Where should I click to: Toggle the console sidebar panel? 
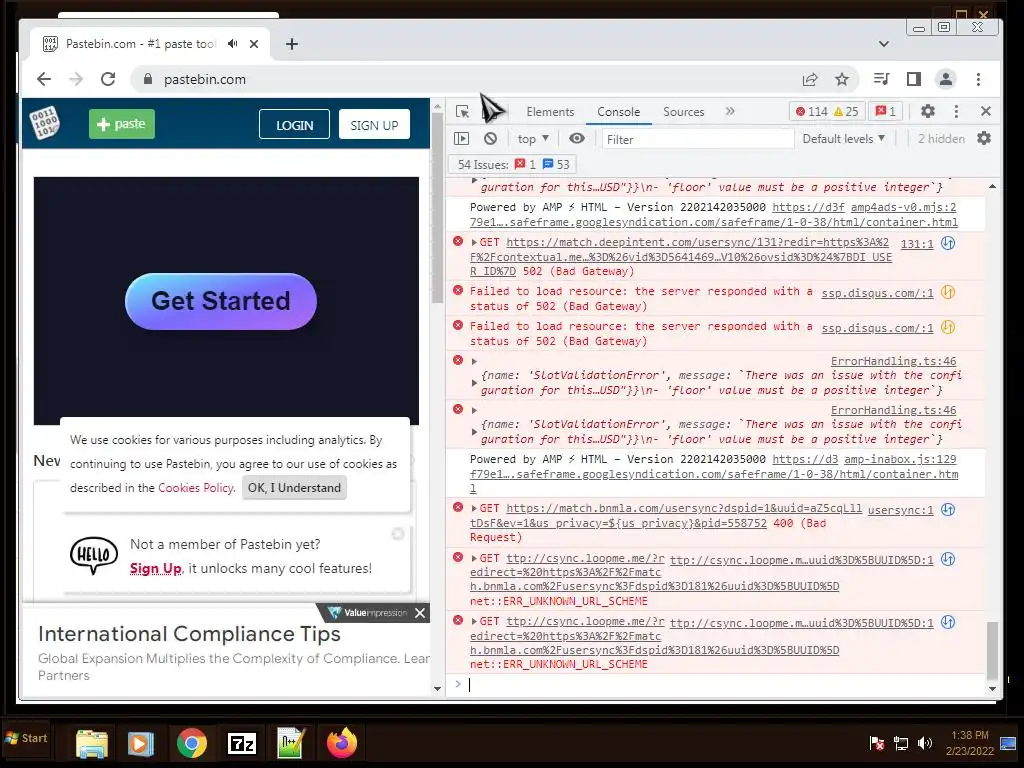coord(462,138)
